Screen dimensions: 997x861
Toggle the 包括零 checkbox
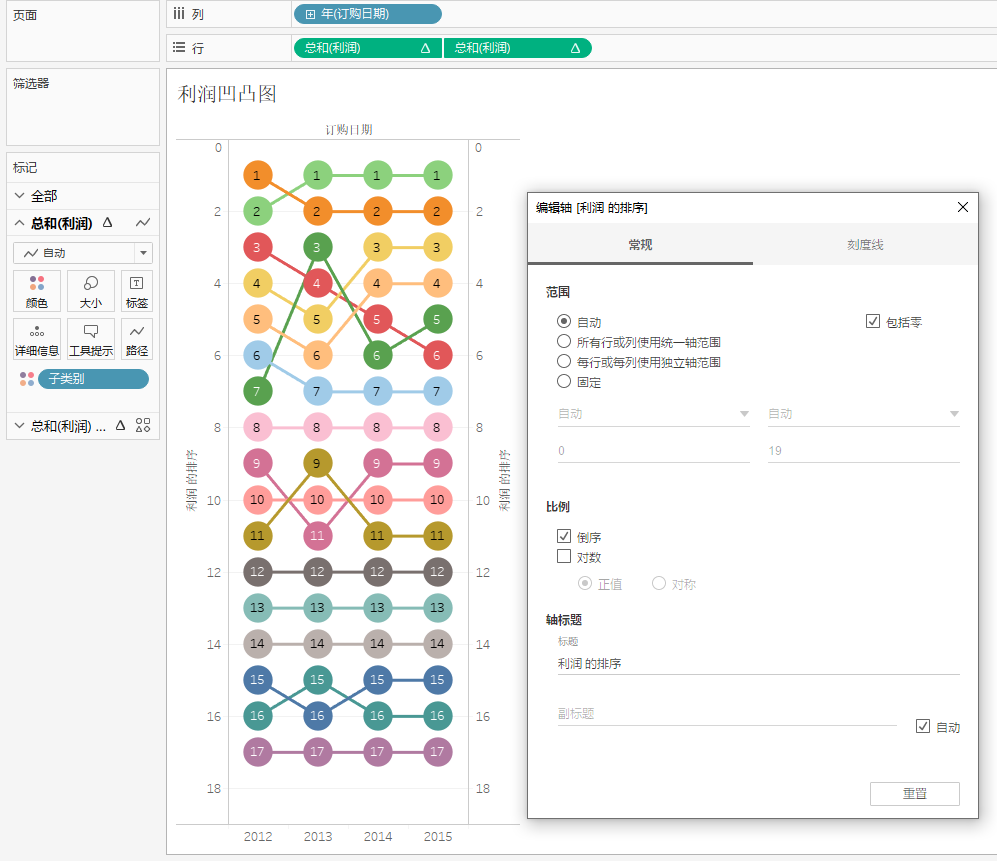[873, 321]
